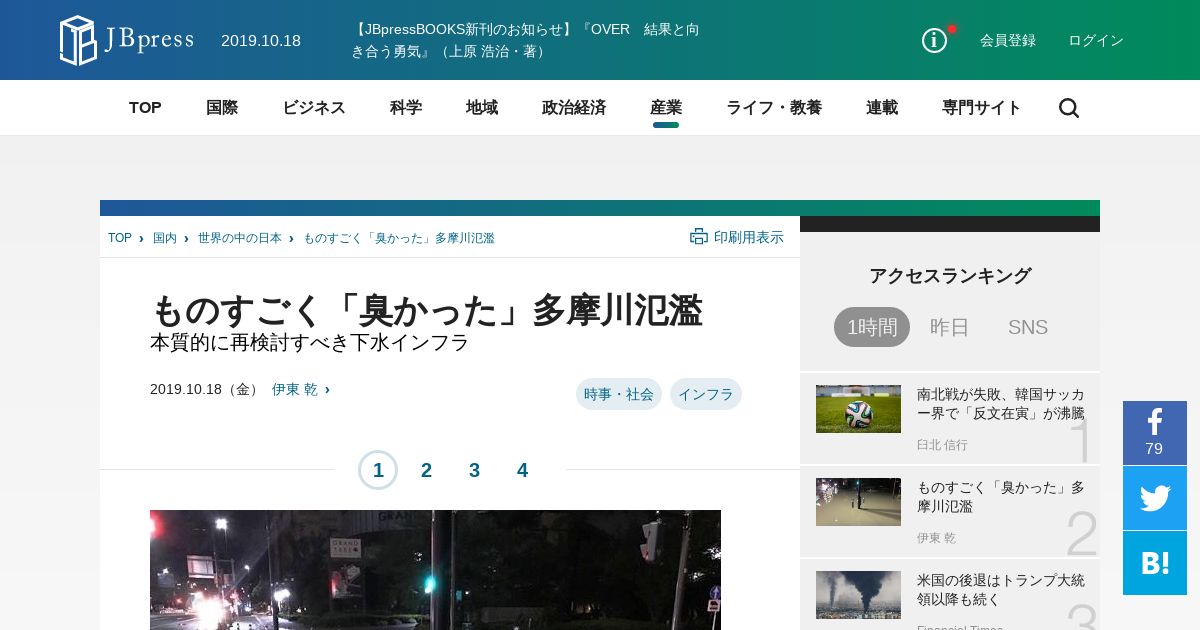Open the information notification icon
The height and width of the screenshot is (630, 1200).
pos(934,40)
